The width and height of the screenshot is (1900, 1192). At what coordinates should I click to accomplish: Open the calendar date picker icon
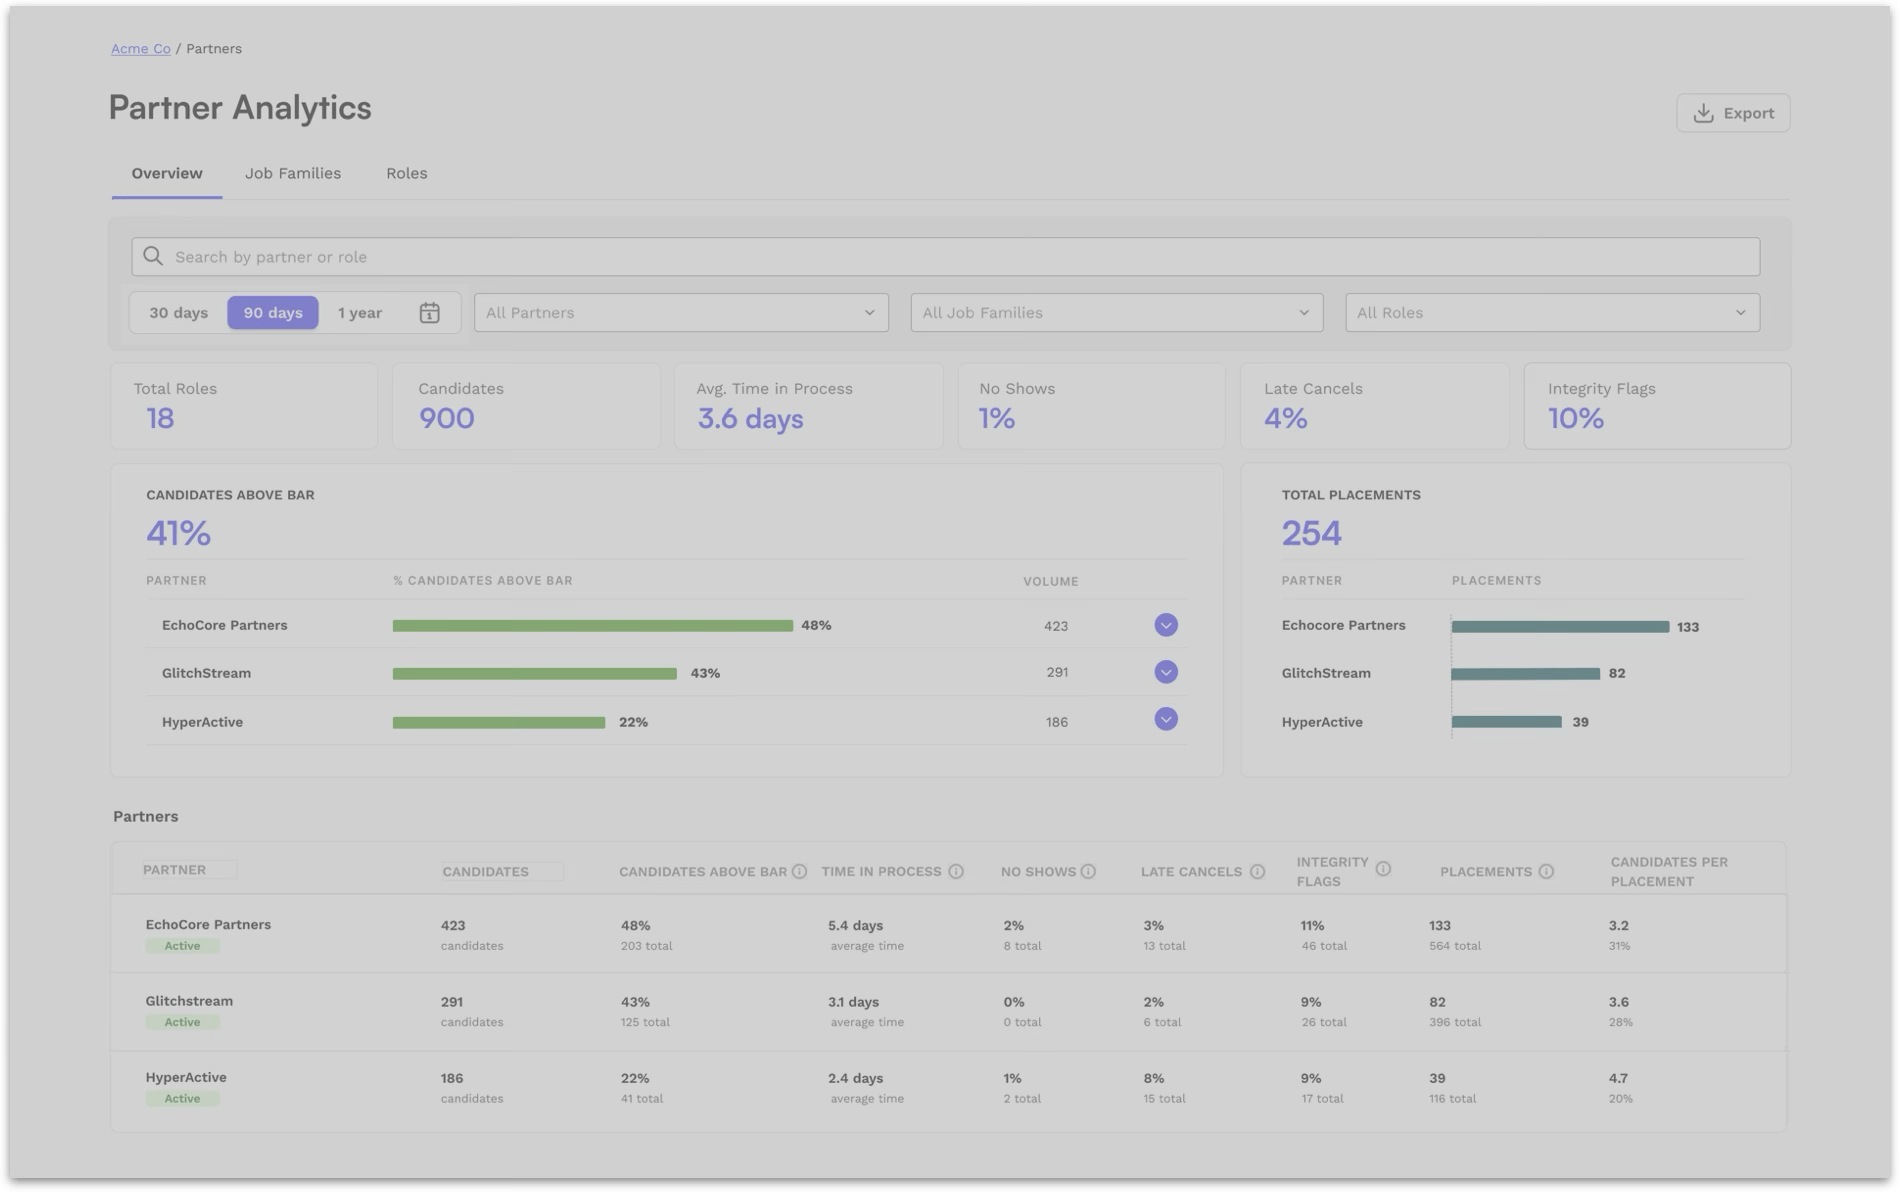point(429,313)
